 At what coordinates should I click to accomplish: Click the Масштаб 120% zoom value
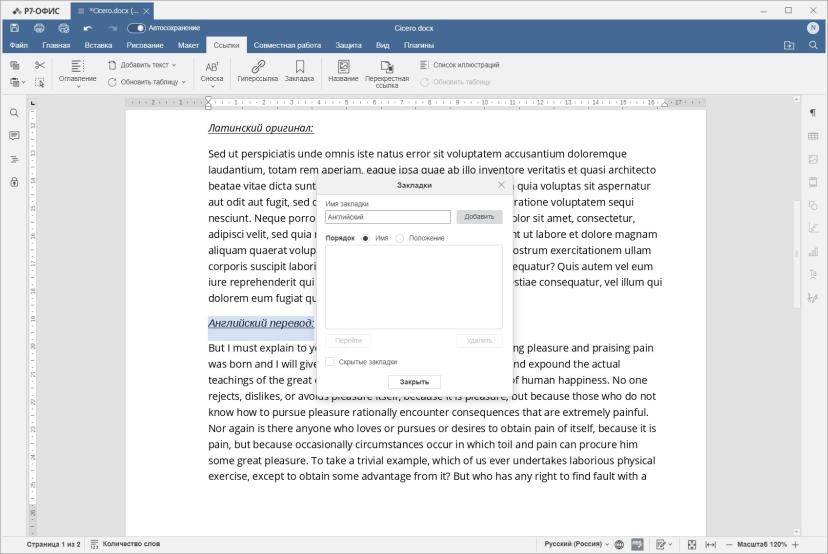pyautogui.click(x=761, y=544)
